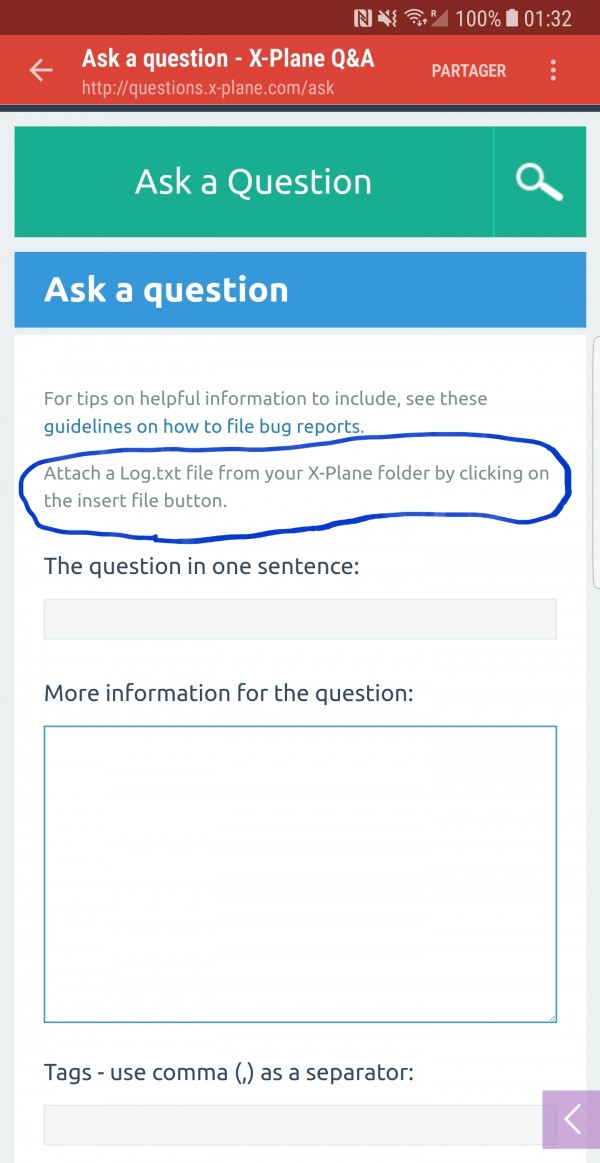This screenshot has height=1163, width=600.
Task: Tap the Wi-Fi status icon
Action: pyautogui.click(x=417, y=18)
